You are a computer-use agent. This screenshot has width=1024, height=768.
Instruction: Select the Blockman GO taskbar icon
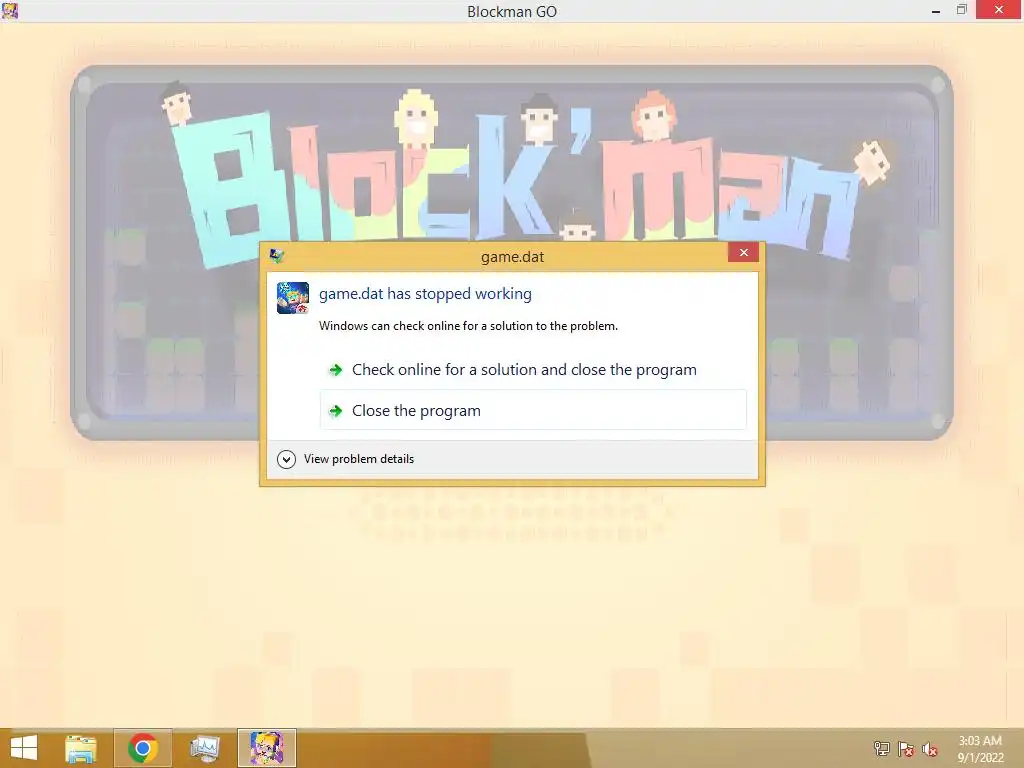click(266, 748)
